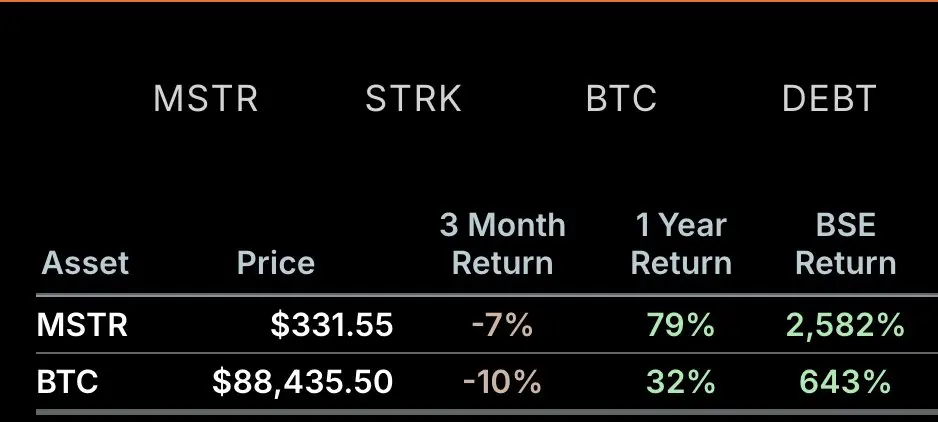Click BTC's 643% BSE return
The image size is (938, 422).
pyautogui.click(x=845, y=382)
